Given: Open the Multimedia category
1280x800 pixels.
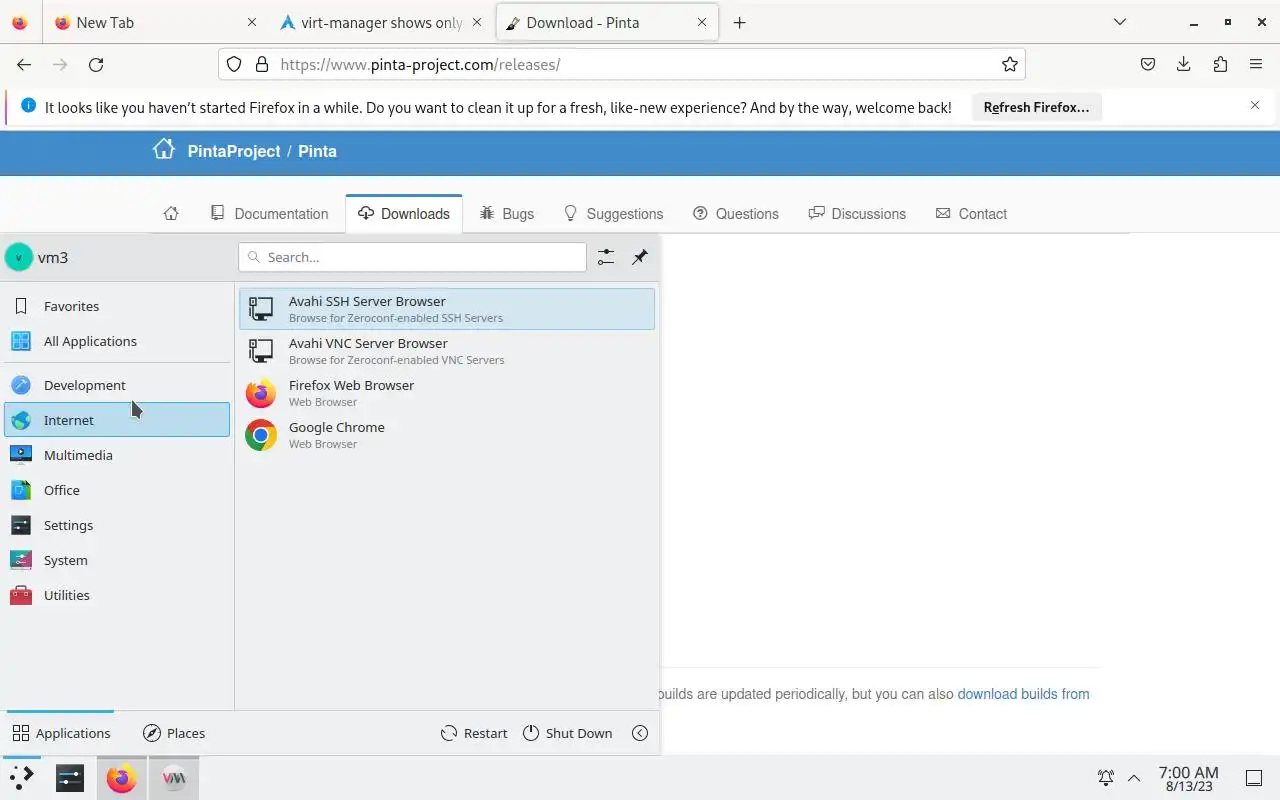Looking at the screenshot, I should (117, 455).
